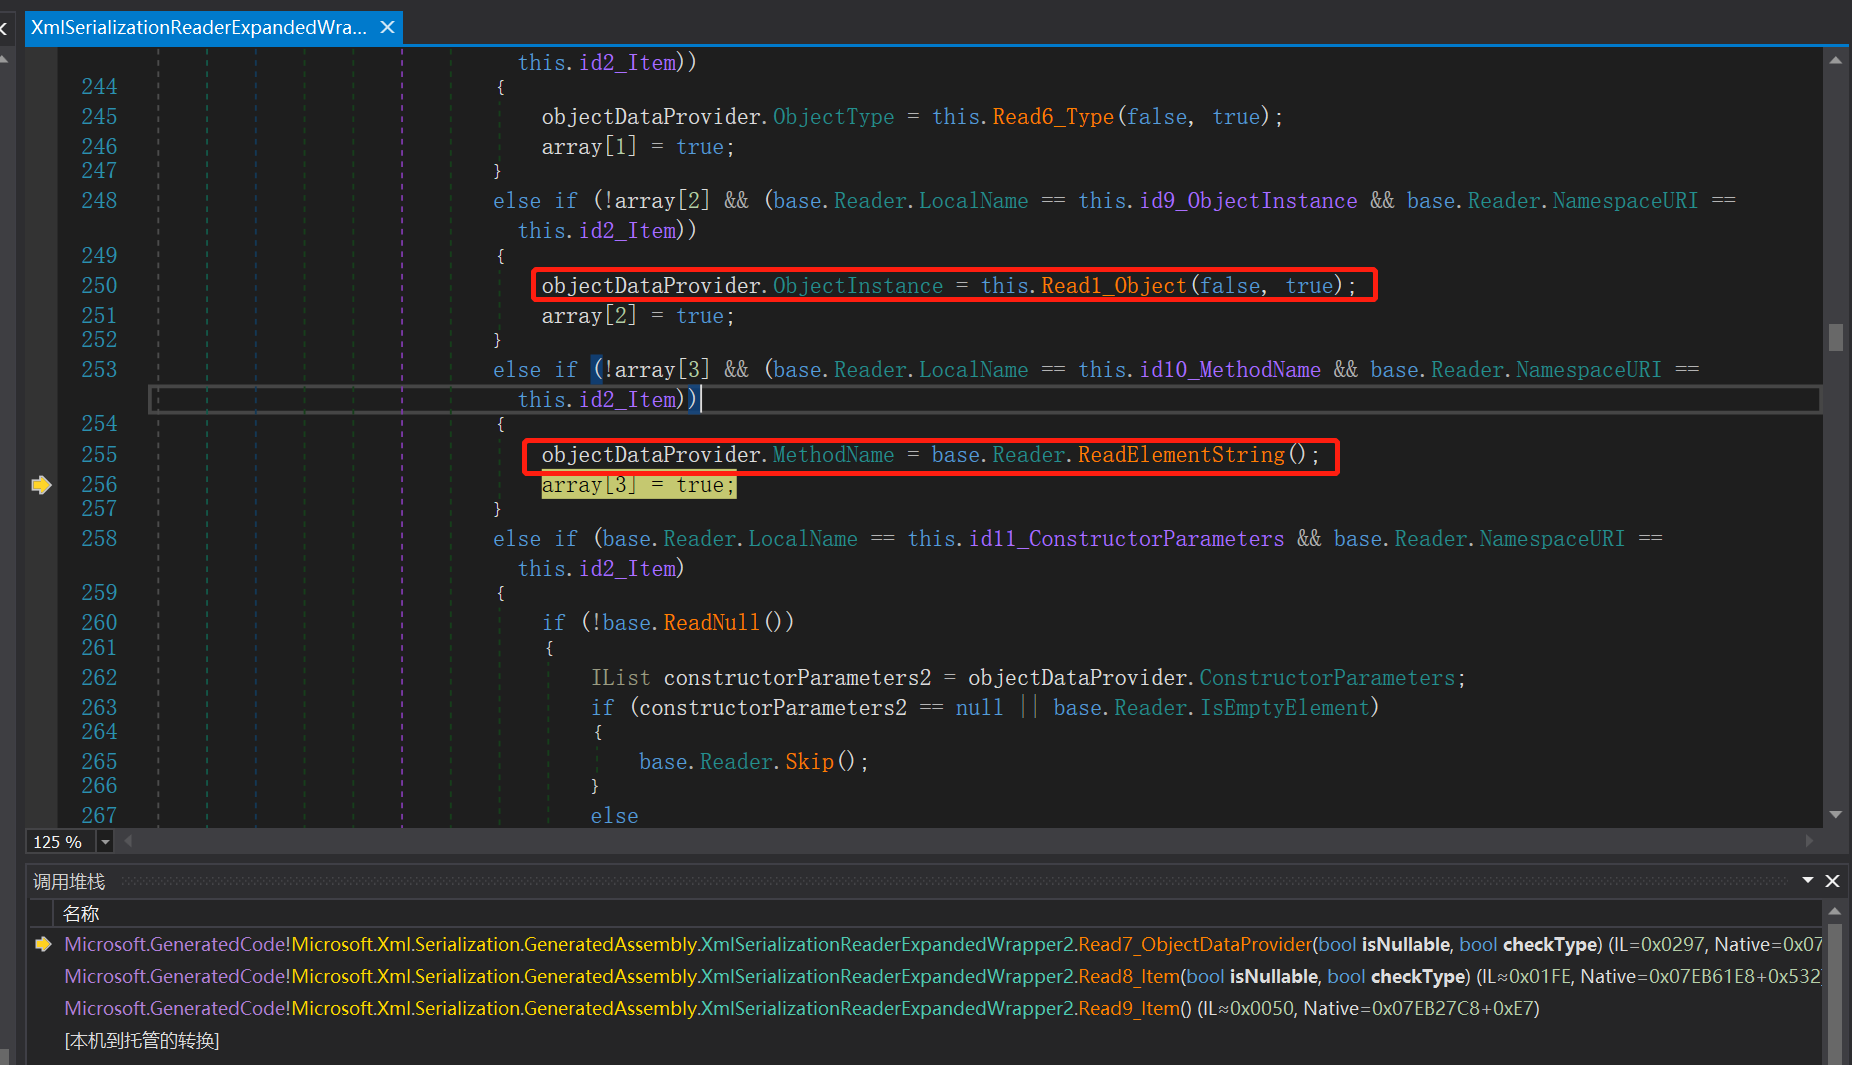The height and width of the screenshot is (1065, 1852).
Task: Click the yellow current-frame arrow in the call stack
Action: (43, 944)
